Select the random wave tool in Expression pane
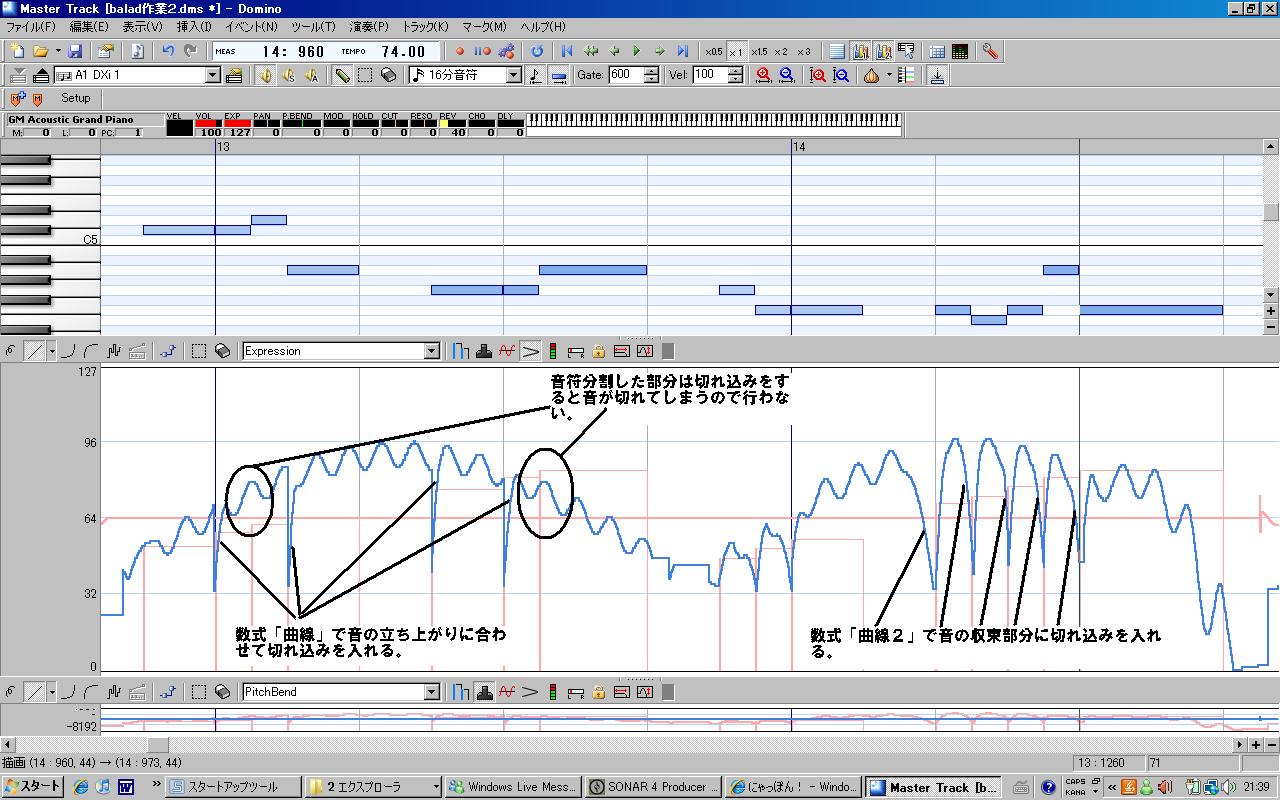The image size is (1280, 800). pos(114,351)
